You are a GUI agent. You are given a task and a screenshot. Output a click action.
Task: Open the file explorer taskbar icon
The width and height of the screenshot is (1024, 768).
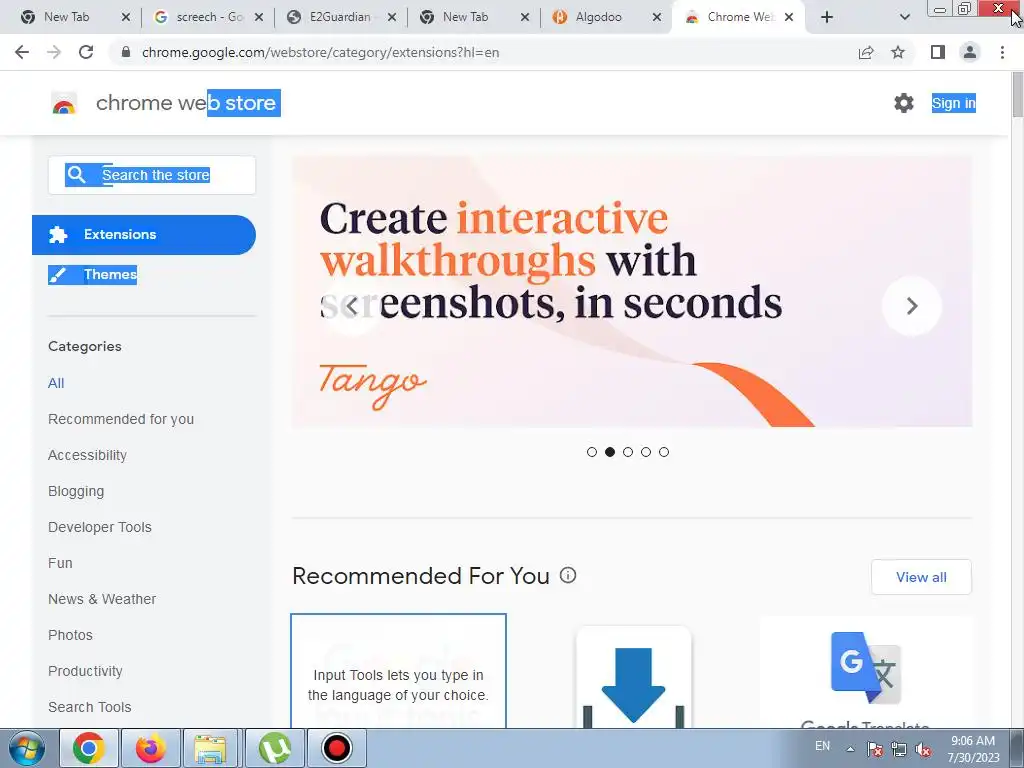211,748
